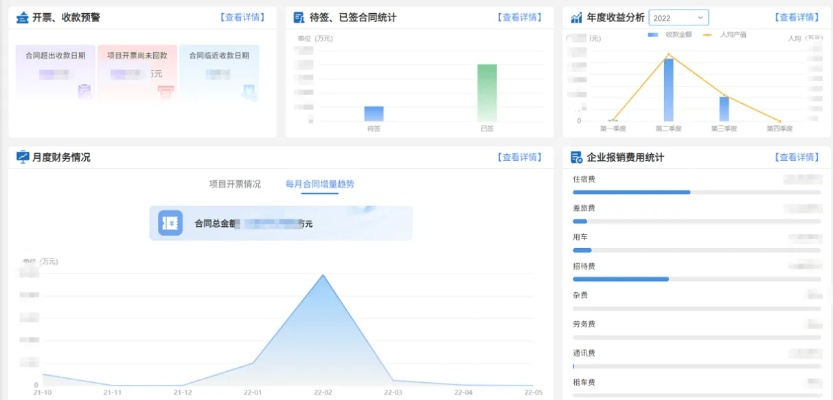Viewport: 833px width, 400px height.
Task: Click the 年度收益分析 chart icon
Action: pos(576,17)
